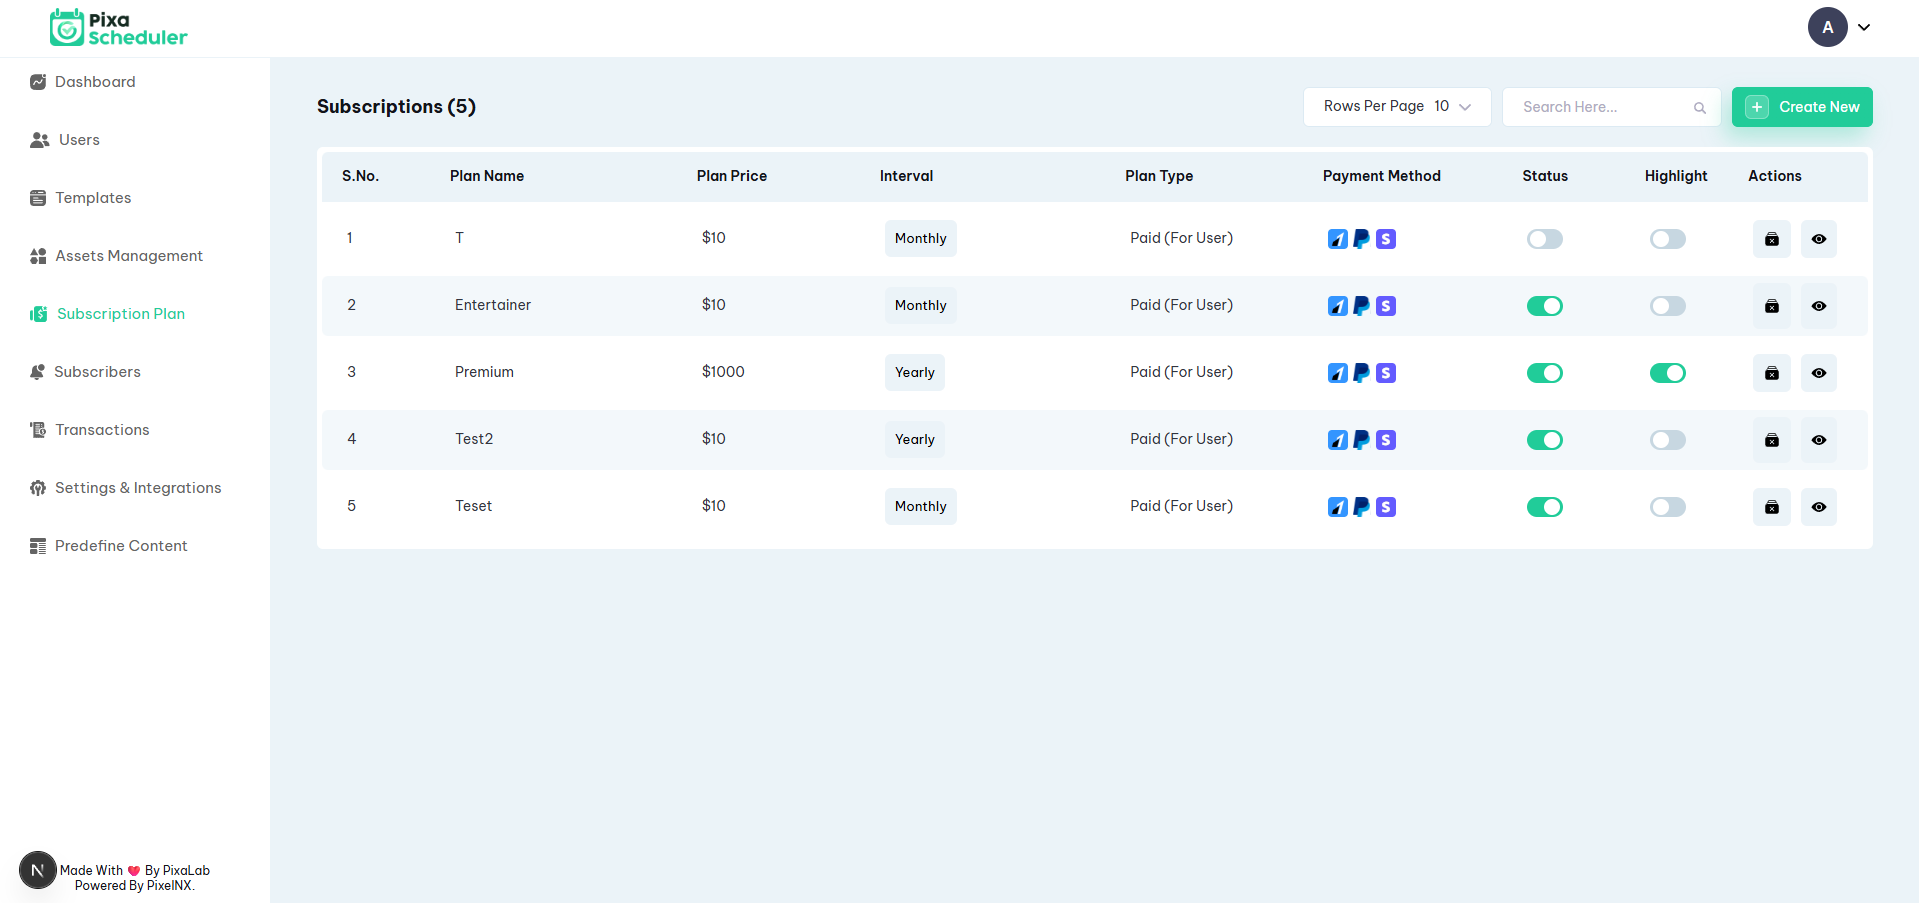Expand the user account menu chevron
The height and width of the screenshot is (903, 1919).
(1864, 28)
